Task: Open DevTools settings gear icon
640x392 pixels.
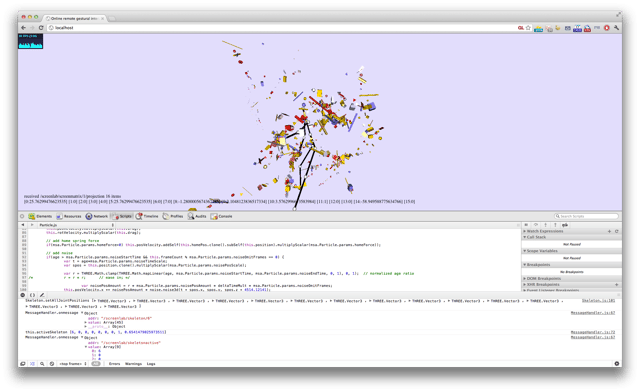Action: tap(616, 364)
